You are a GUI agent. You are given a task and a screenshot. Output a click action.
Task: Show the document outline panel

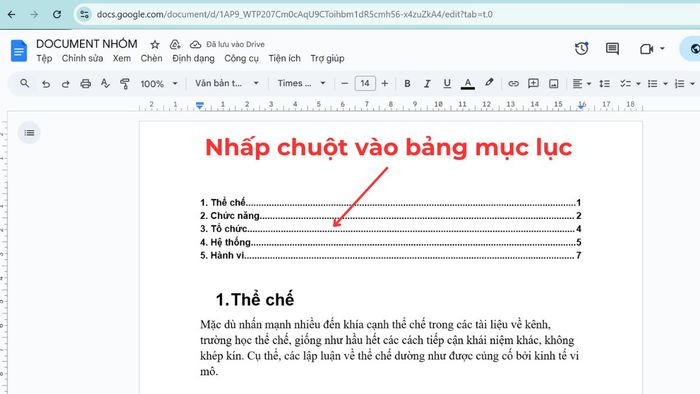coord(29,133)
